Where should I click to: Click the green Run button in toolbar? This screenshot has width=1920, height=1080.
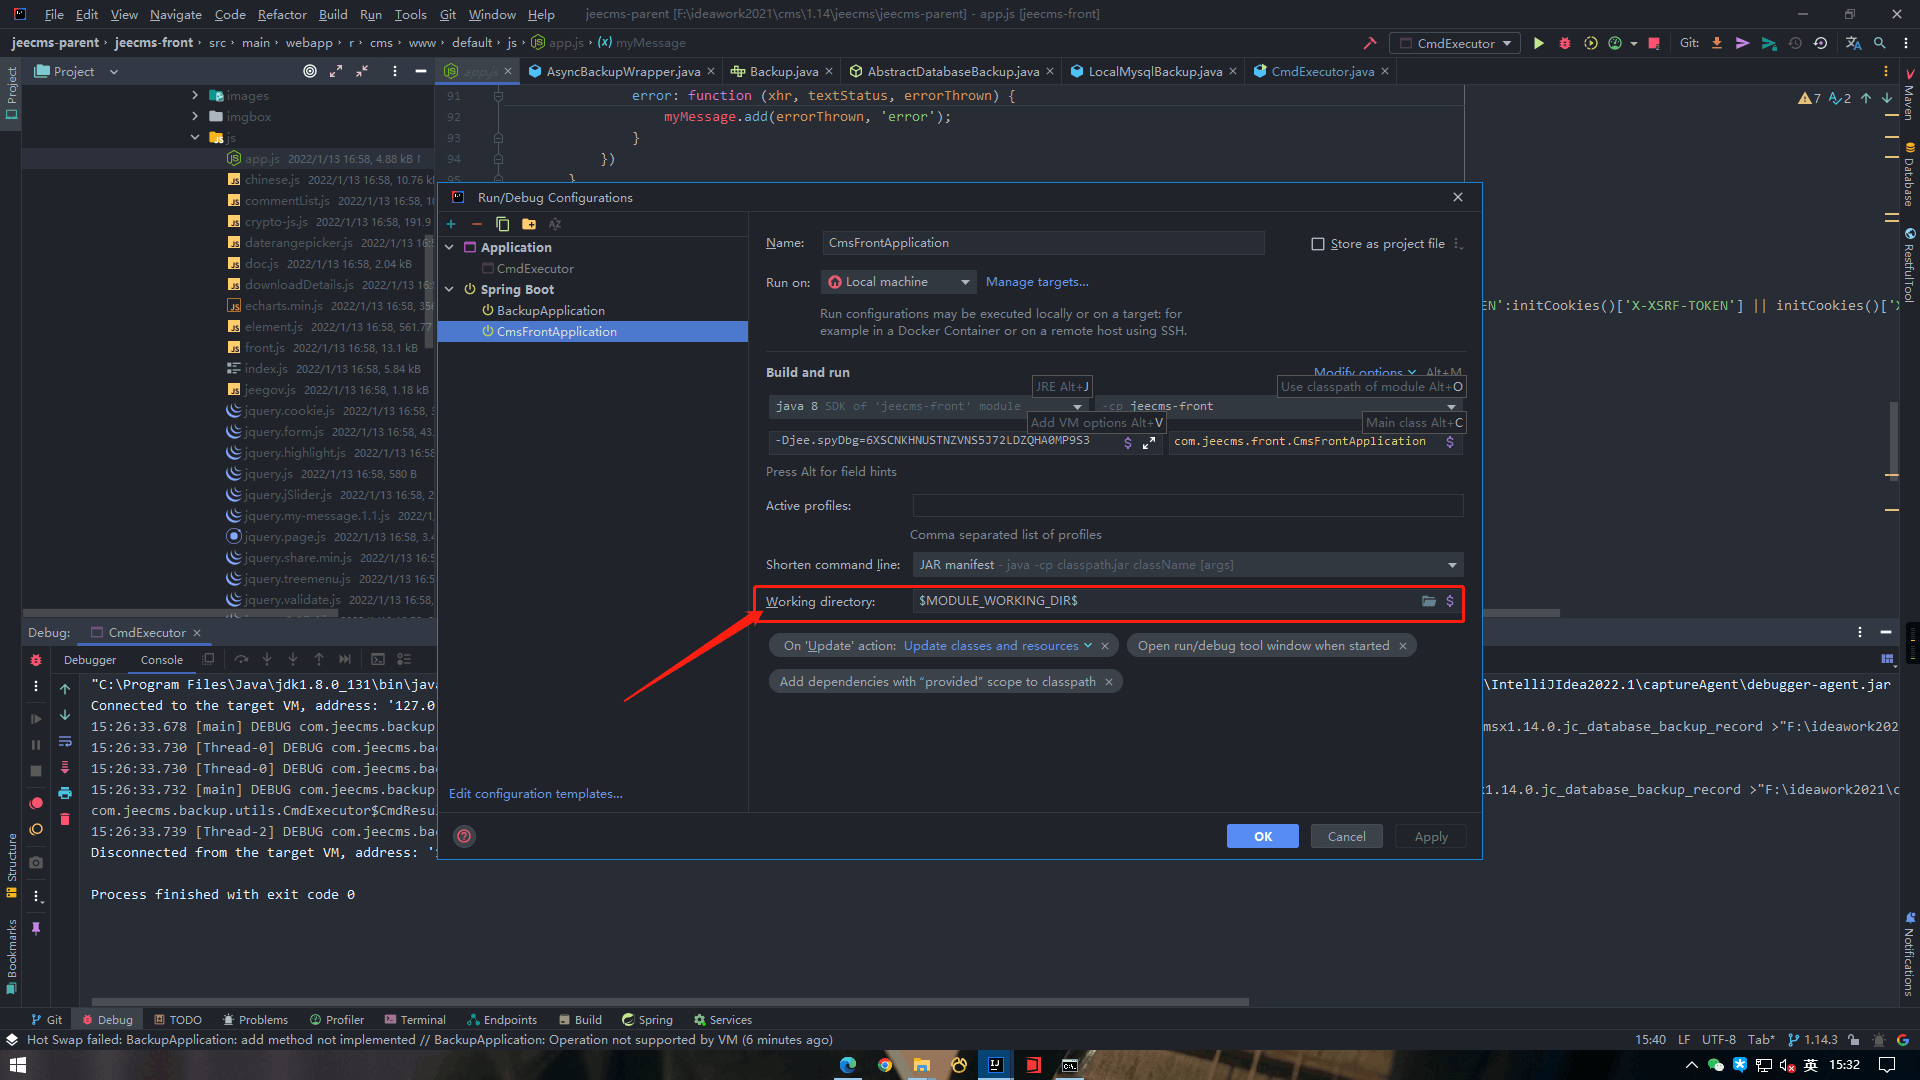tap(1539, 43)
